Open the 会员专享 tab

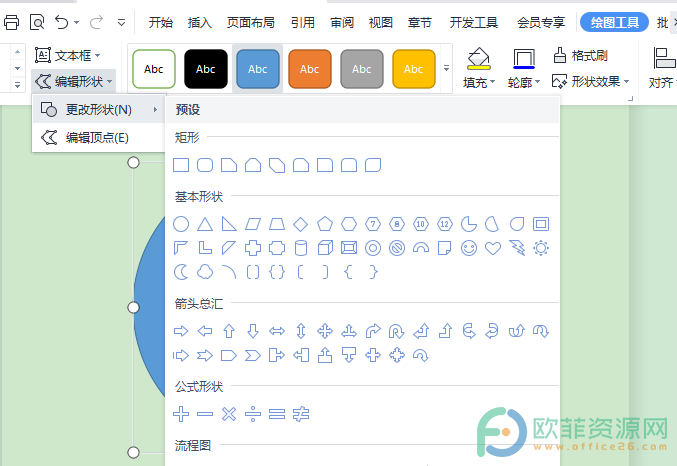[x=541, y=22]
